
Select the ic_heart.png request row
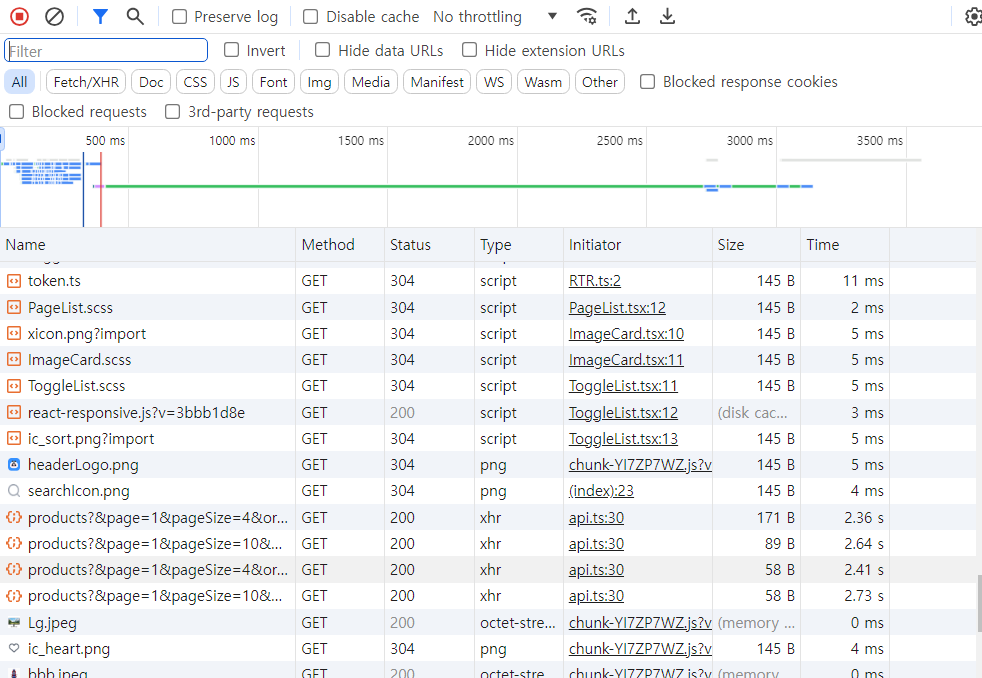pyautogui.click(x=488, y=649)
